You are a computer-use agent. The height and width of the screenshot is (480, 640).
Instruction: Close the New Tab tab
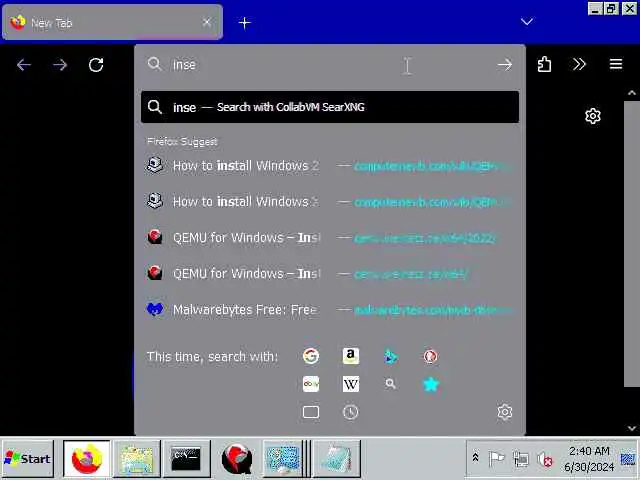[207, 22]
